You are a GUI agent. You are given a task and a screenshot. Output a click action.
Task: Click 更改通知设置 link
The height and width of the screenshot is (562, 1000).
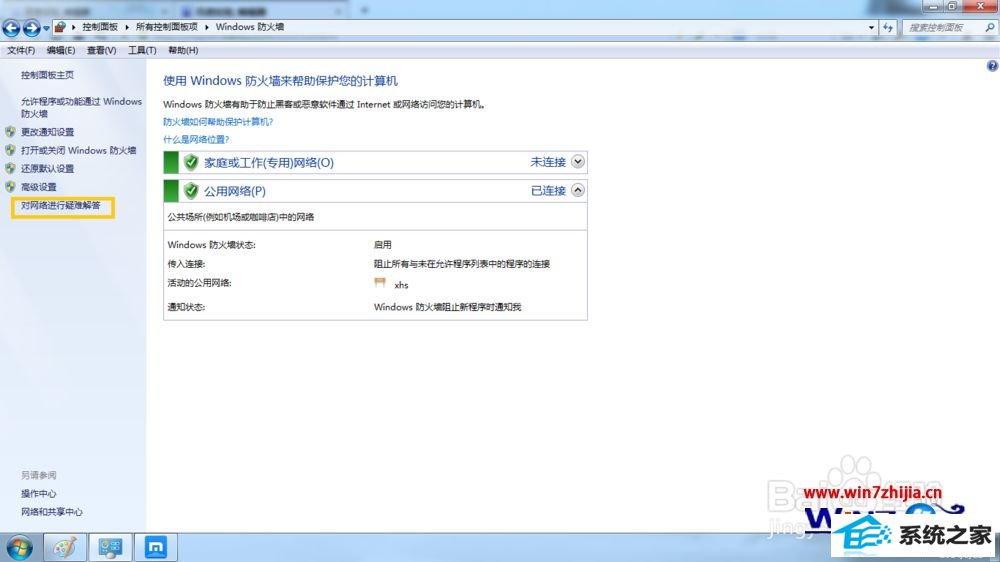tap(47, 131)
